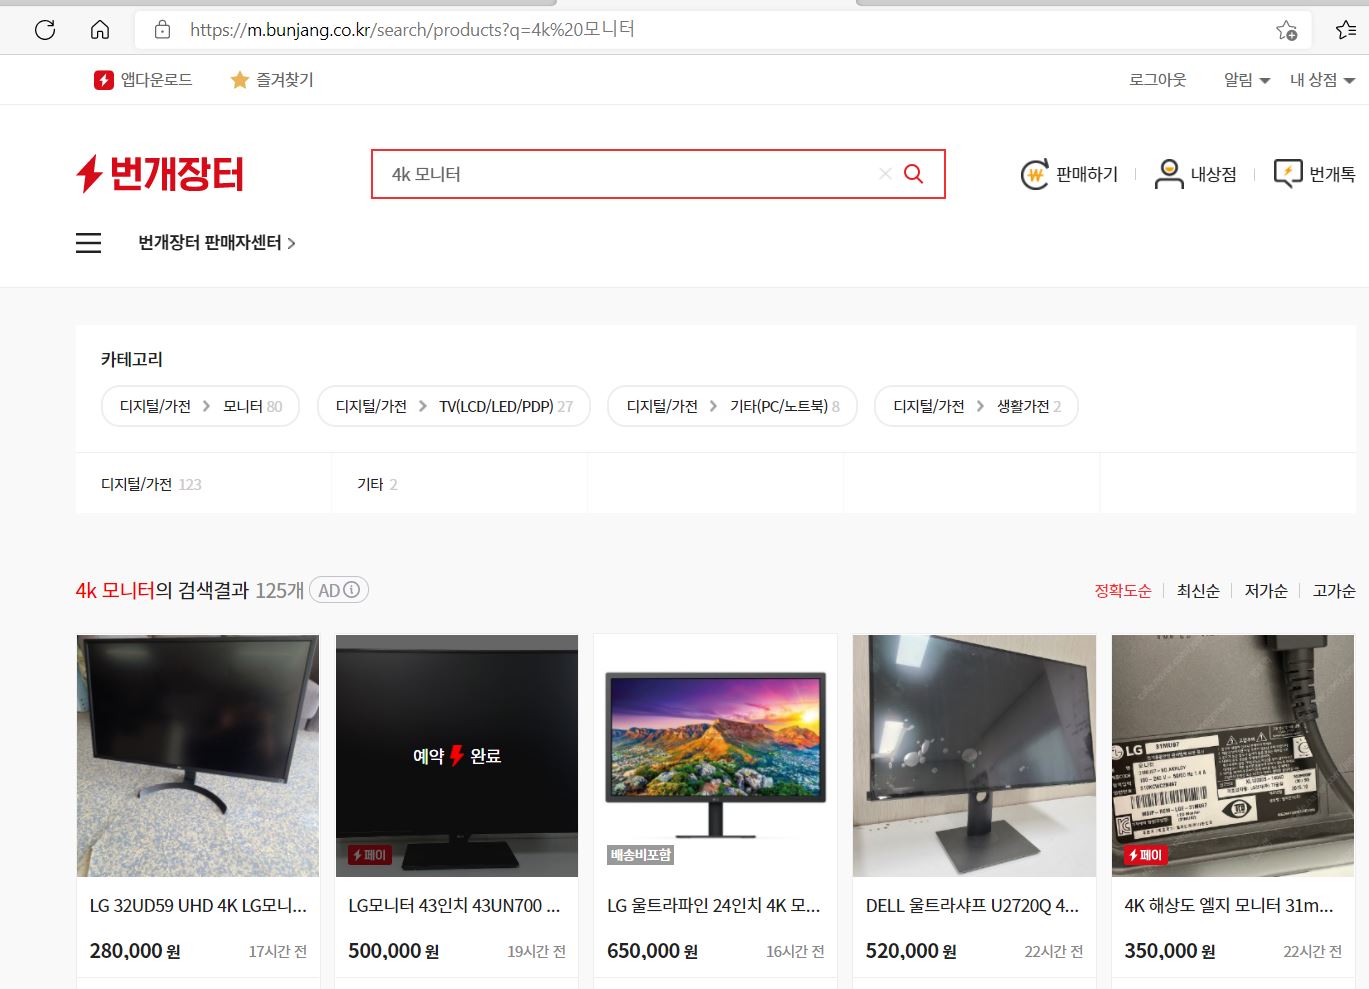Click the 로그아웃 link
Image resolution: width=1369 pixels, height=989 pixels.
[1157, 80]
